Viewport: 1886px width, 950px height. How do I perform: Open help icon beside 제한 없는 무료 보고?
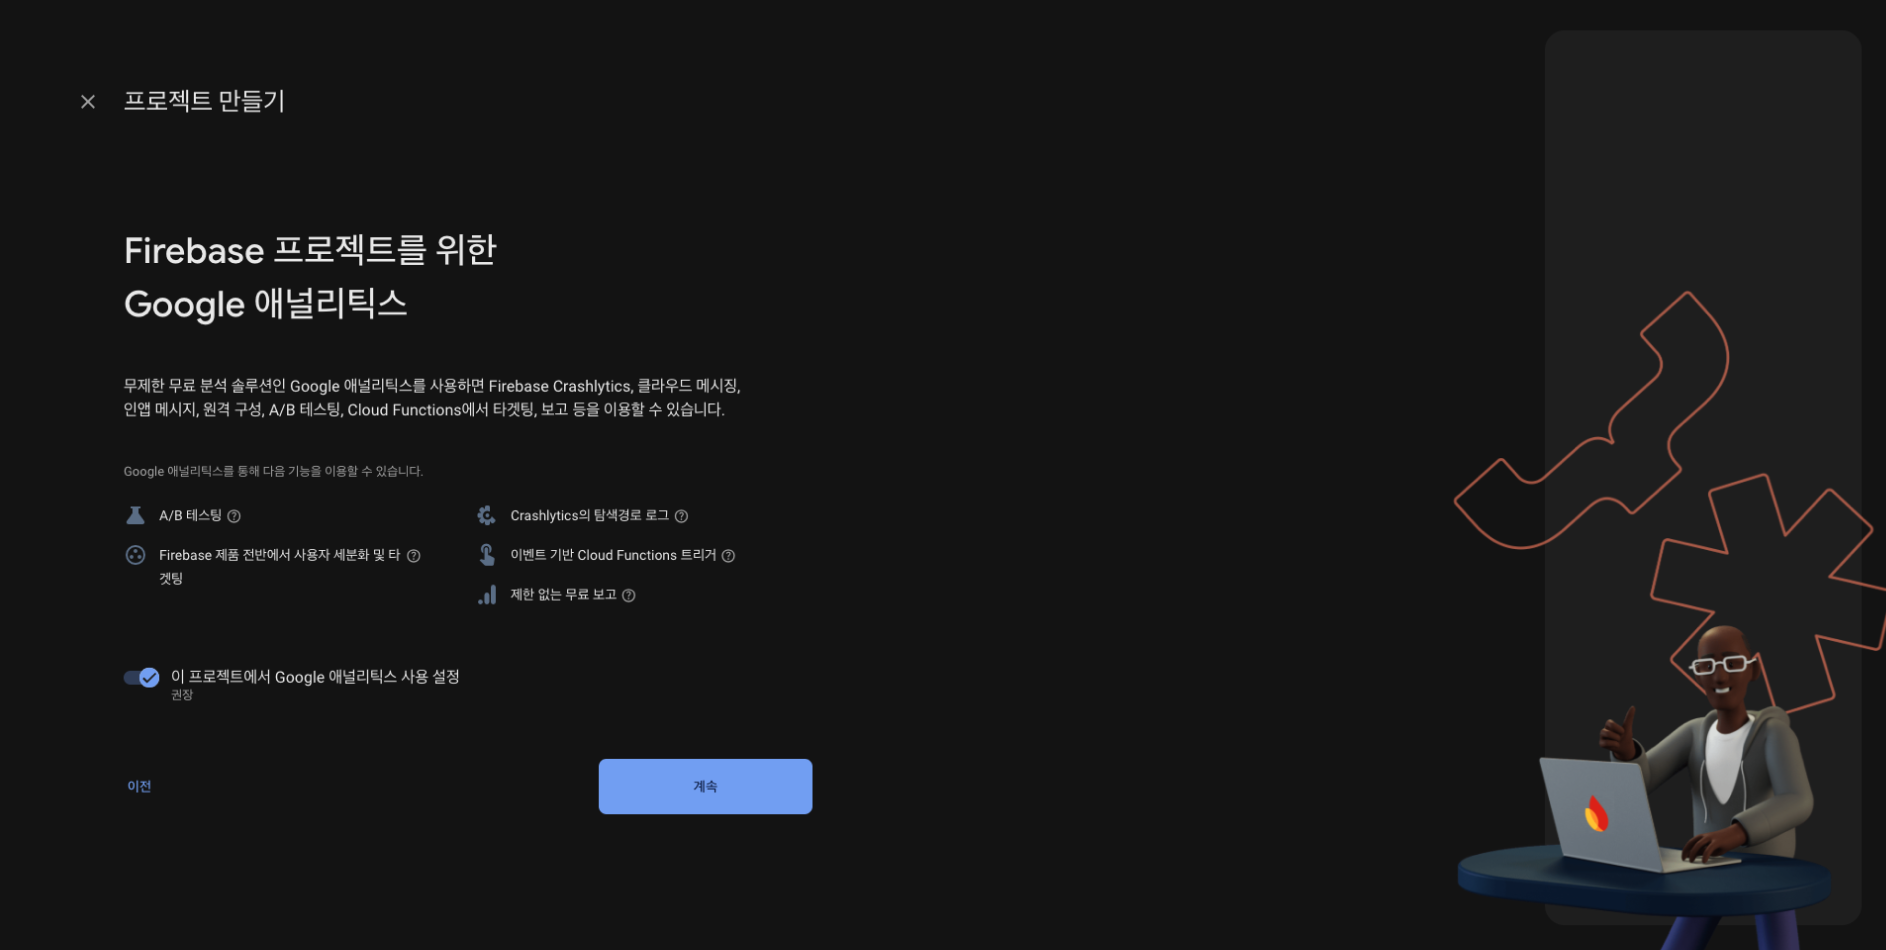tap(629, 596)
